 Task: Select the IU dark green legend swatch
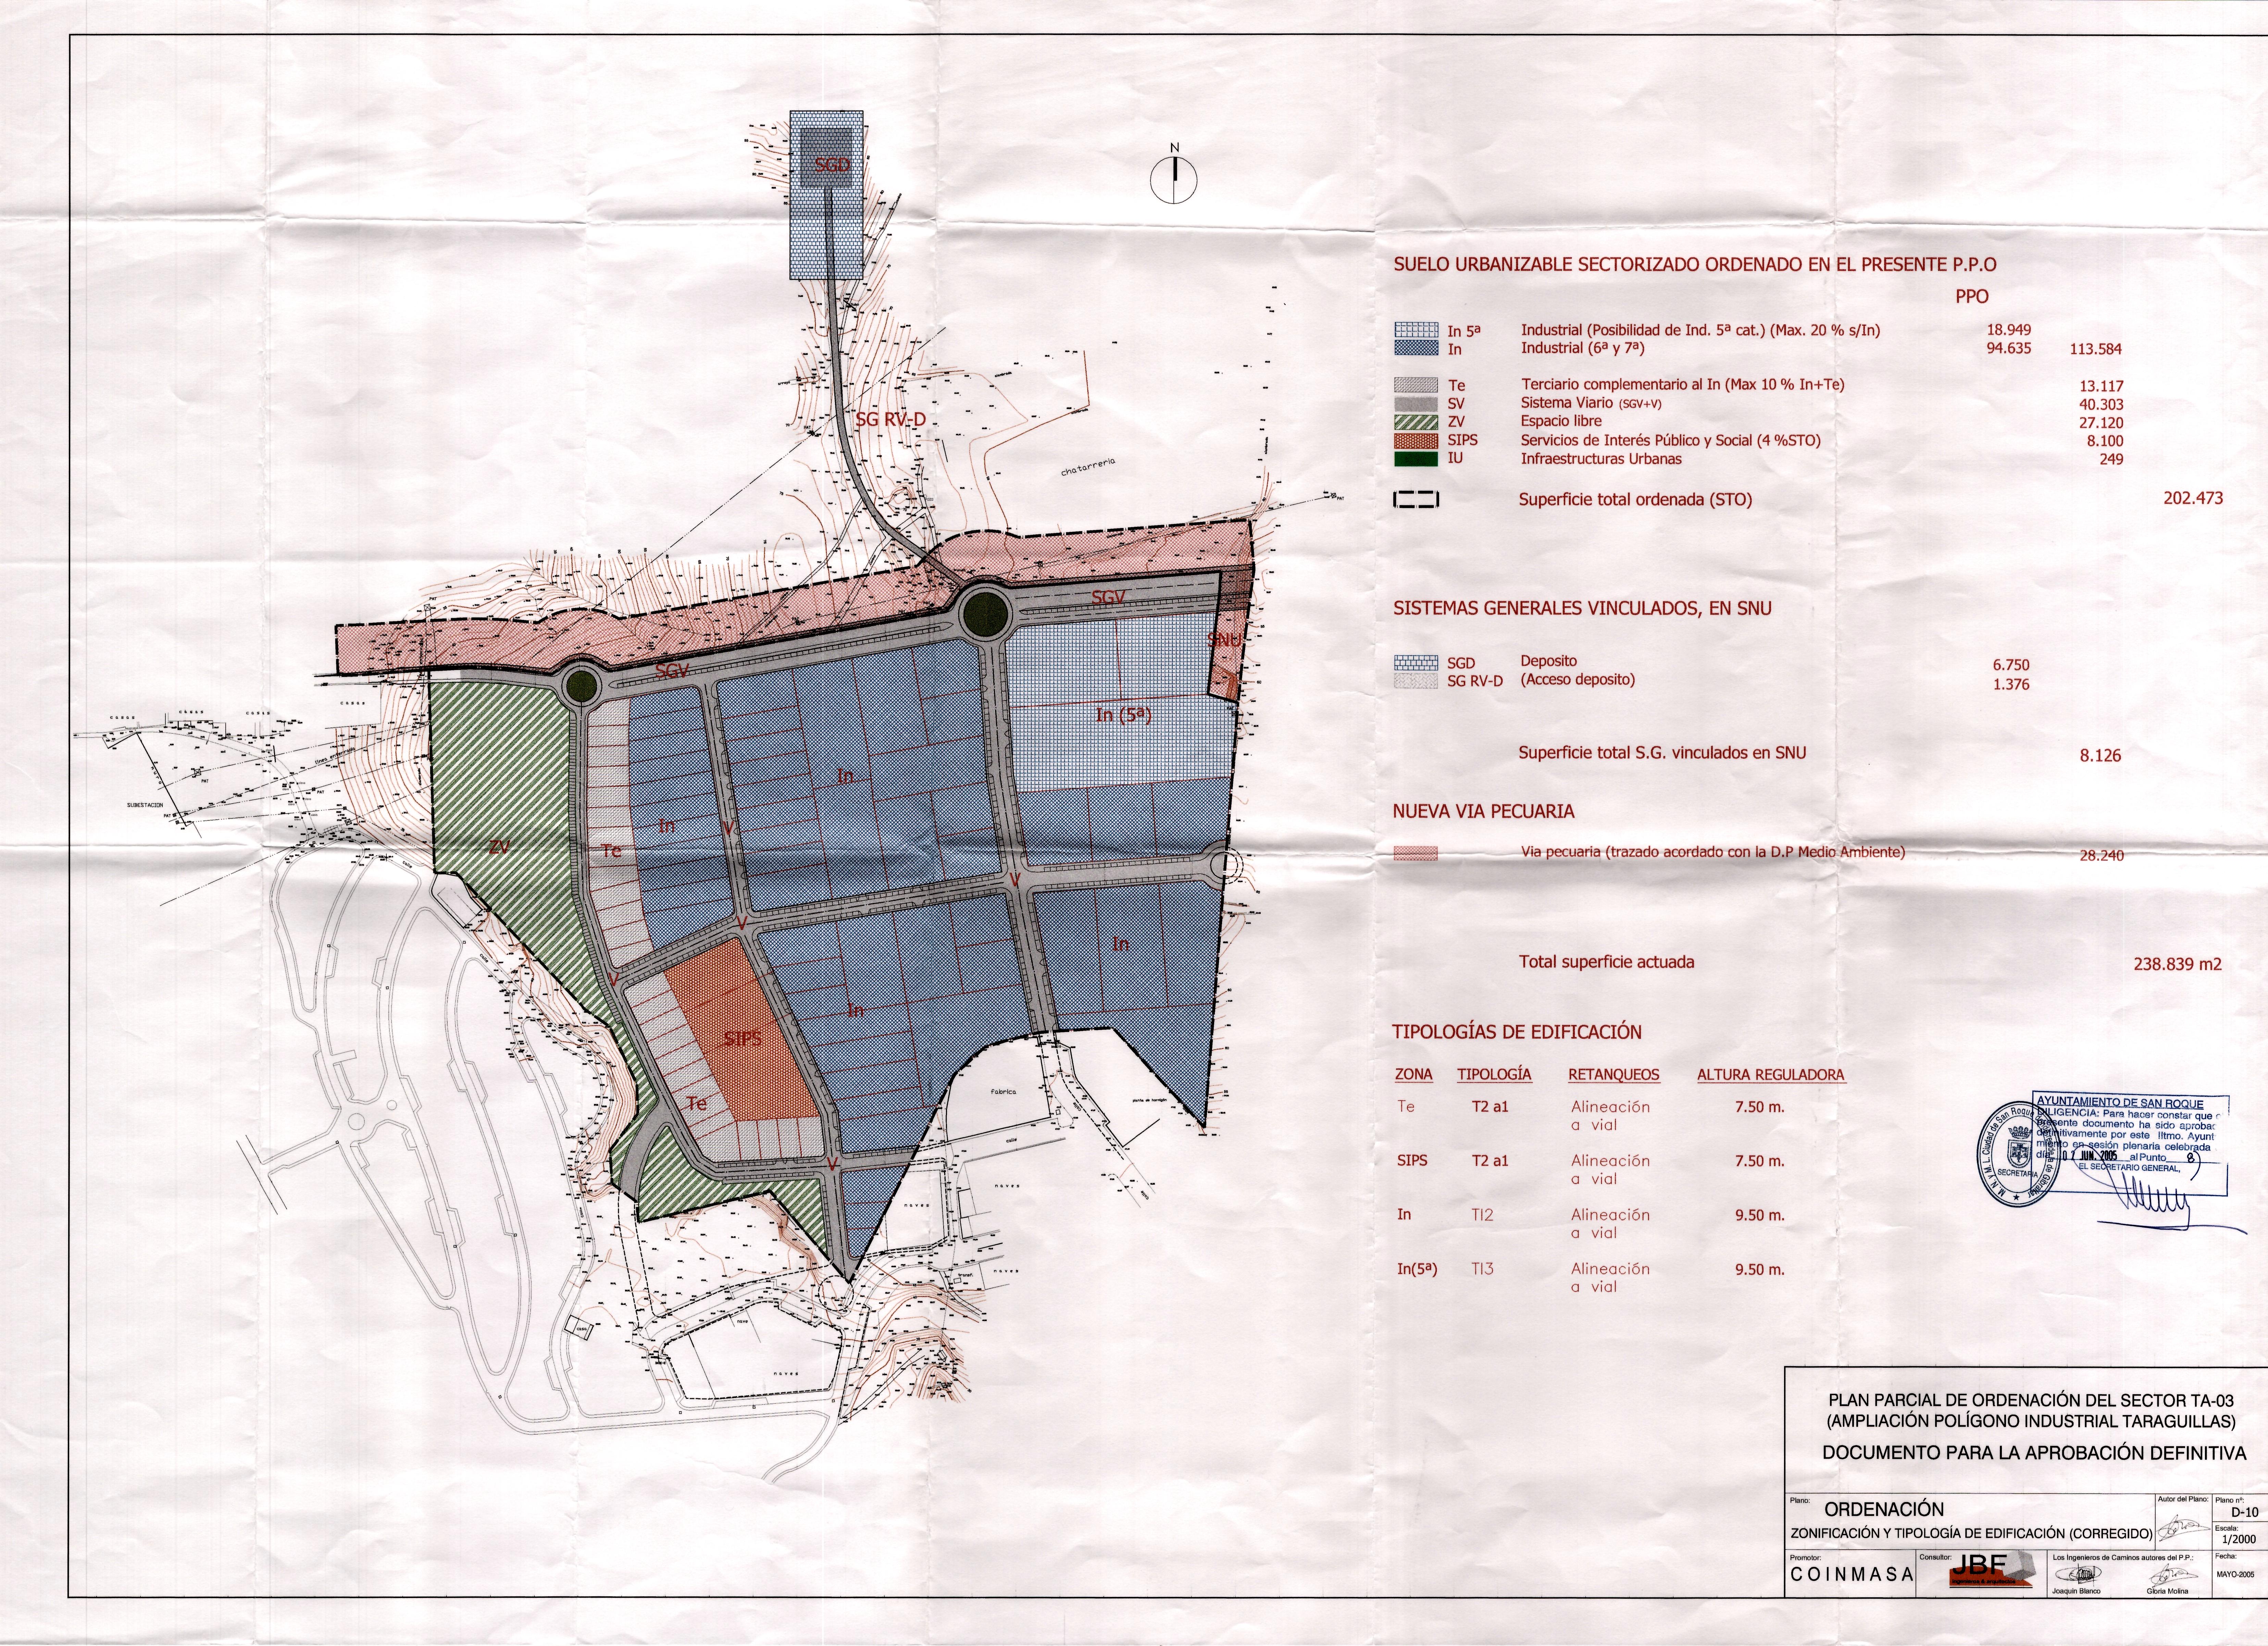pos(1416,459)
